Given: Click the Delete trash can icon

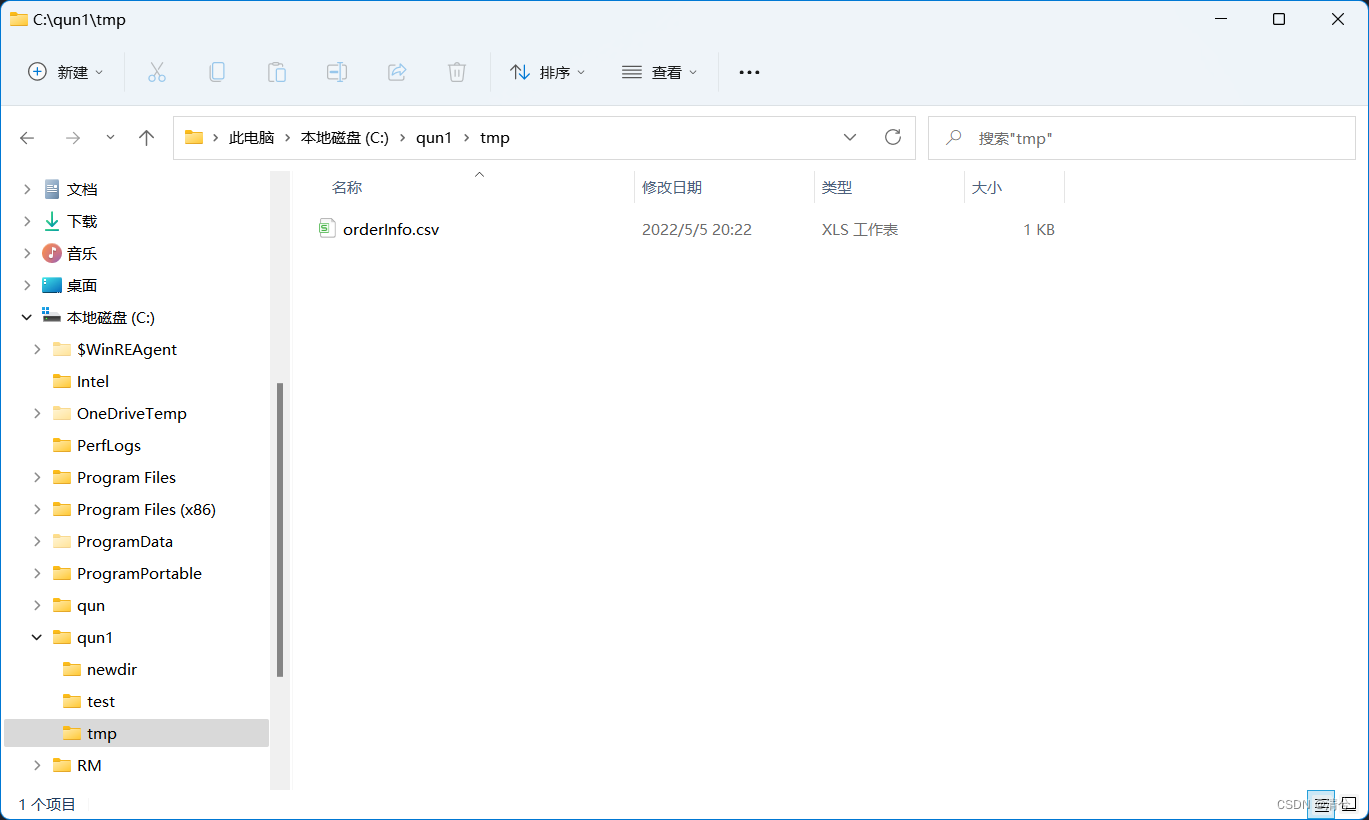Looking at the screenshot, I should coord(457,72).
